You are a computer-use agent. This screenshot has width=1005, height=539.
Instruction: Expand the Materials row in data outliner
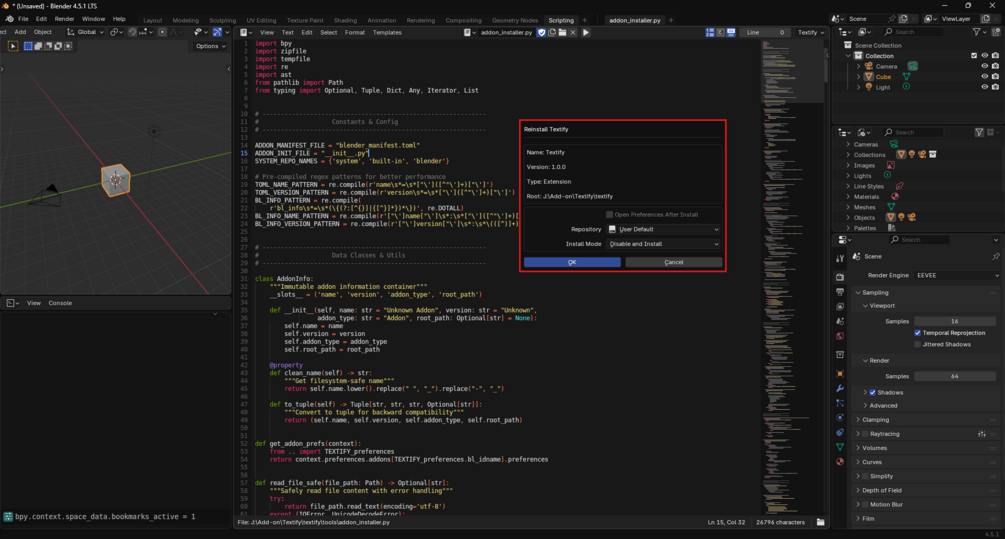tap(848, 197)
